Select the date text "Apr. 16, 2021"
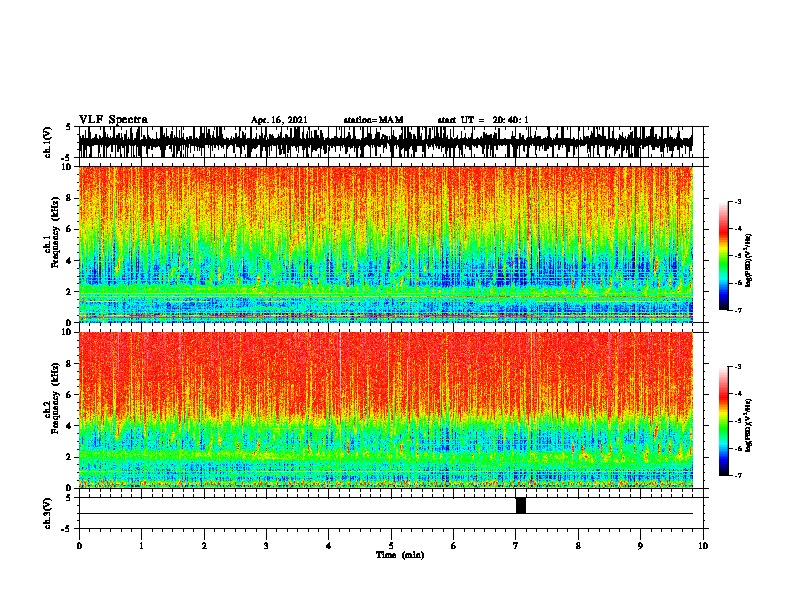Image resolution: width=792 pixels, height=612 pixels. [279, 120]
